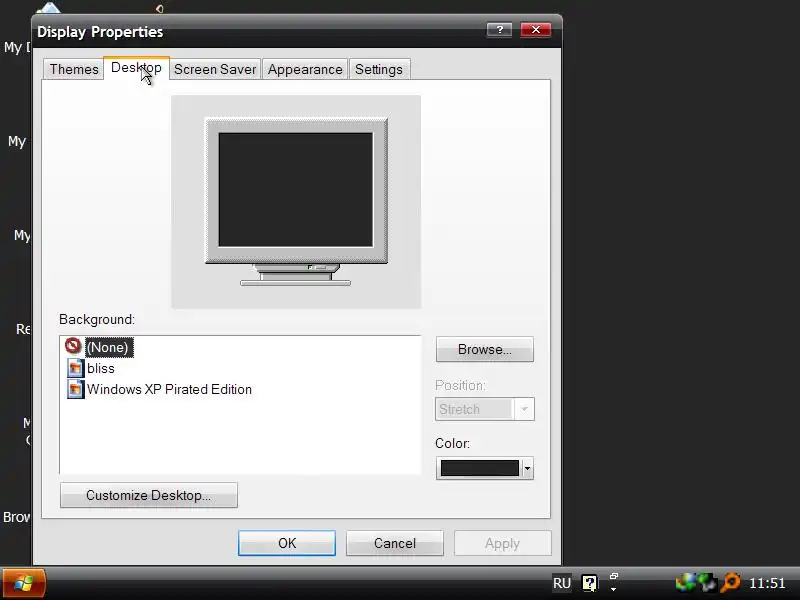Click the (None) red prohibition icon
The width and height of the screenshot is (800, 600).
pyautogui.click(x=73, y=346)
